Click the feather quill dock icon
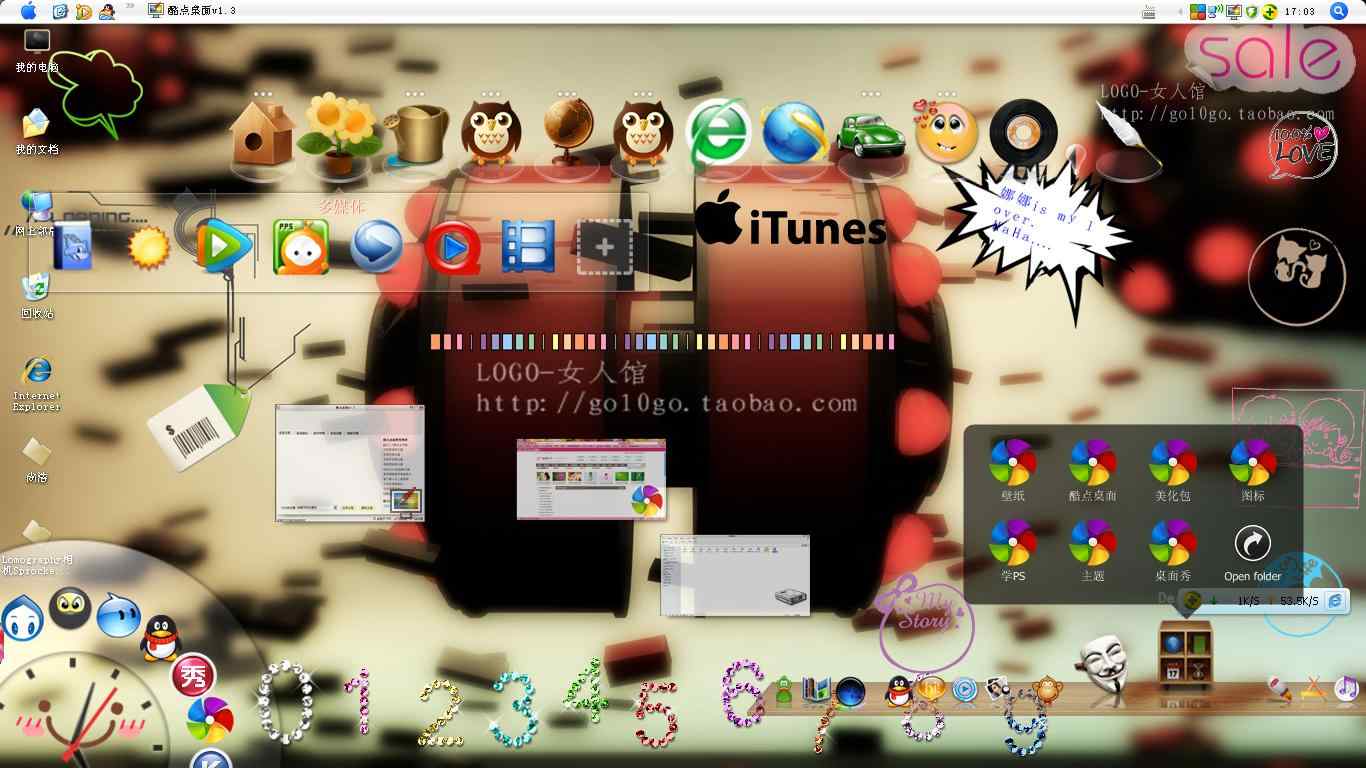This screenshot has height=768, width=1366. [1130, 136]
